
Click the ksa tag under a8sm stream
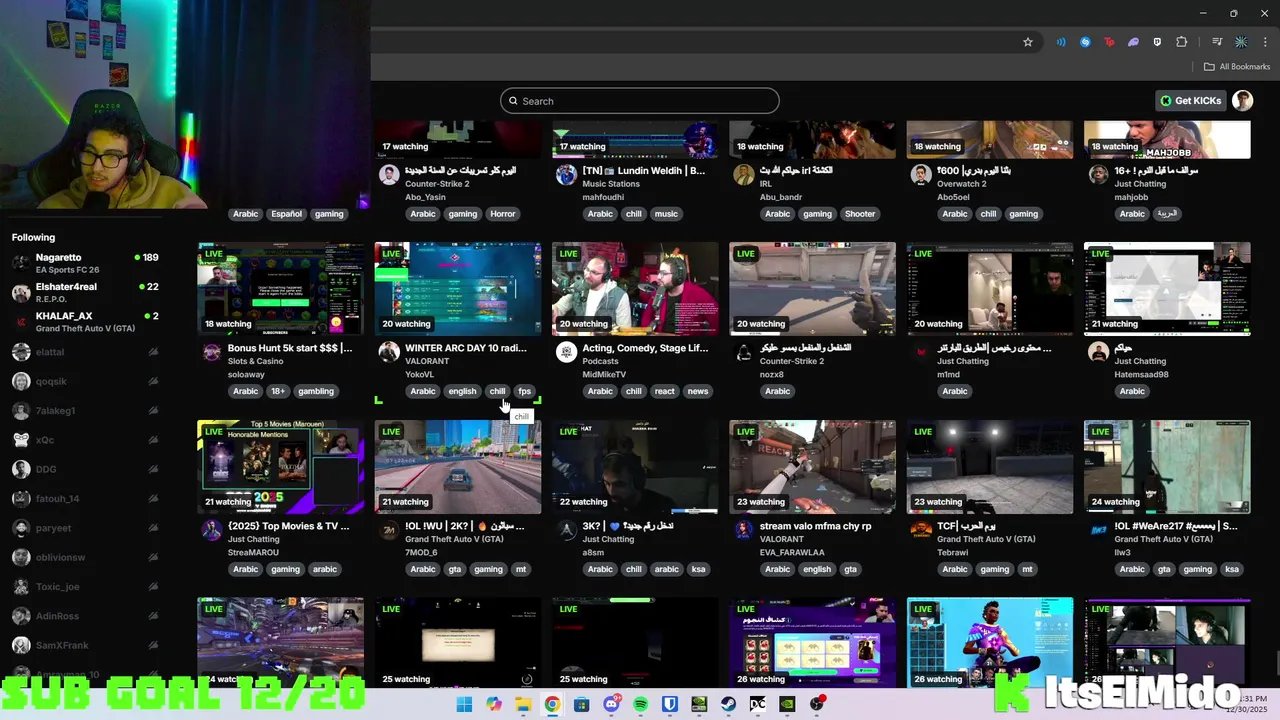coord(698,569)
